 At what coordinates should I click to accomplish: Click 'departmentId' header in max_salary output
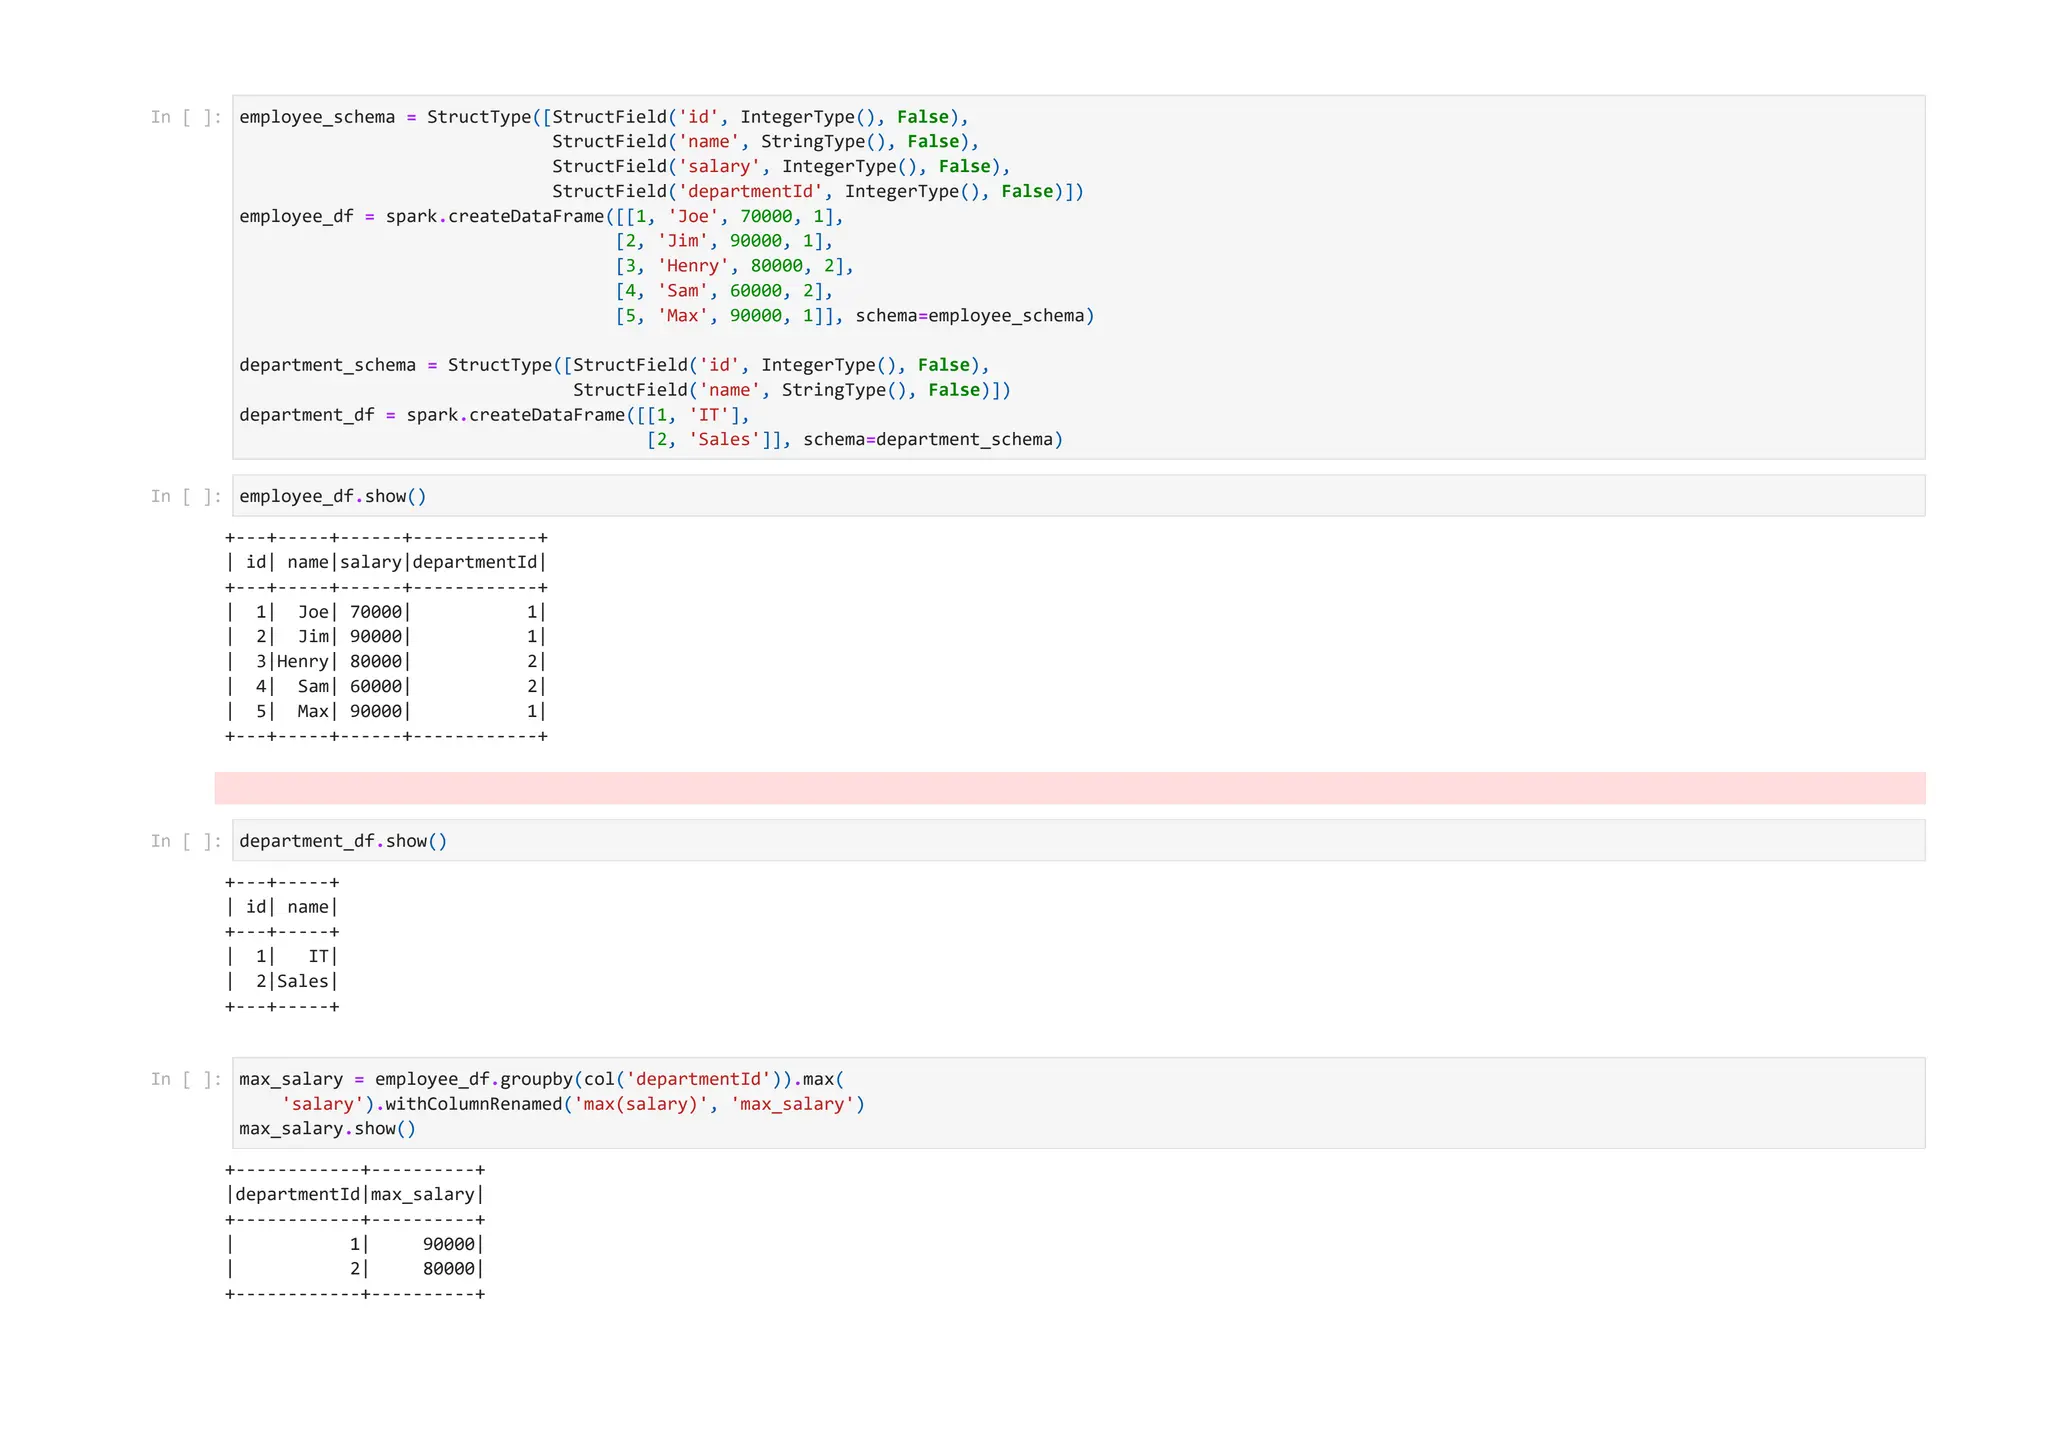pos(297,1194)
